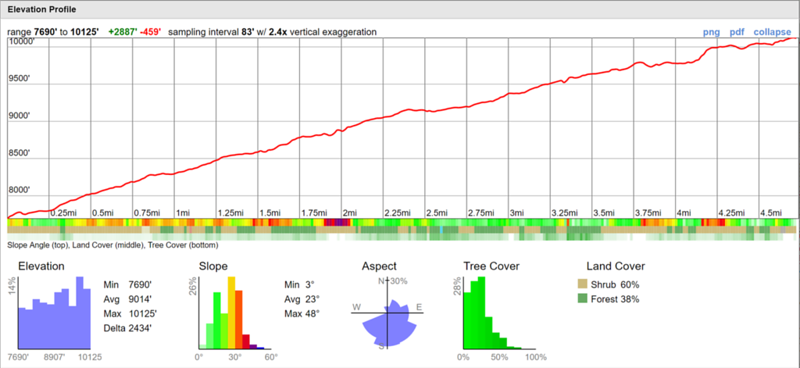Click the Forest land cover swatch
800x368 pixels.
point(582,299)
